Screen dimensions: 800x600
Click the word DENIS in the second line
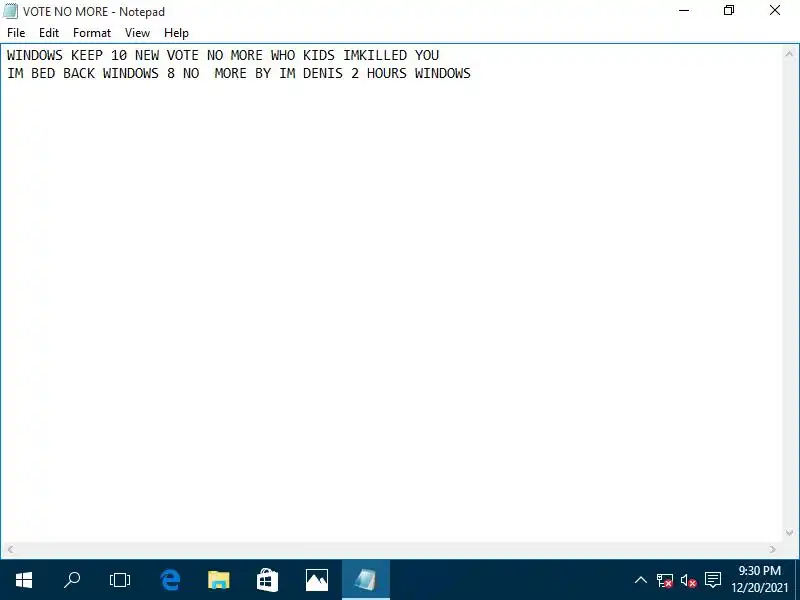323,73
